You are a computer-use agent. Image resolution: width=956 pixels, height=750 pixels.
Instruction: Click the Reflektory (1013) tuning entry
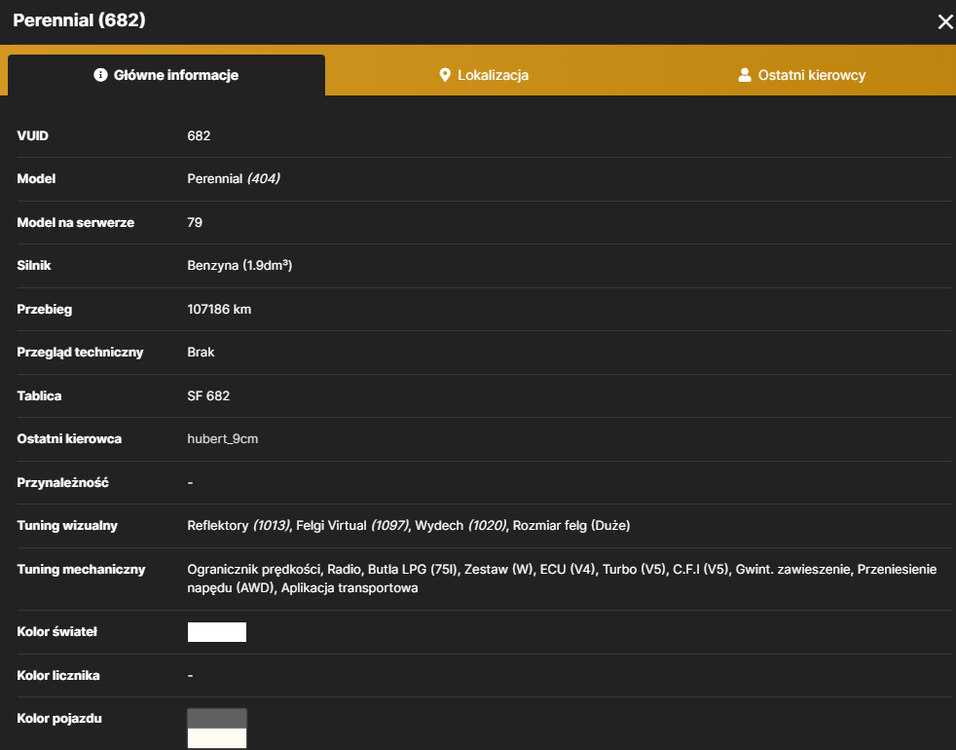tap(238, 526)
